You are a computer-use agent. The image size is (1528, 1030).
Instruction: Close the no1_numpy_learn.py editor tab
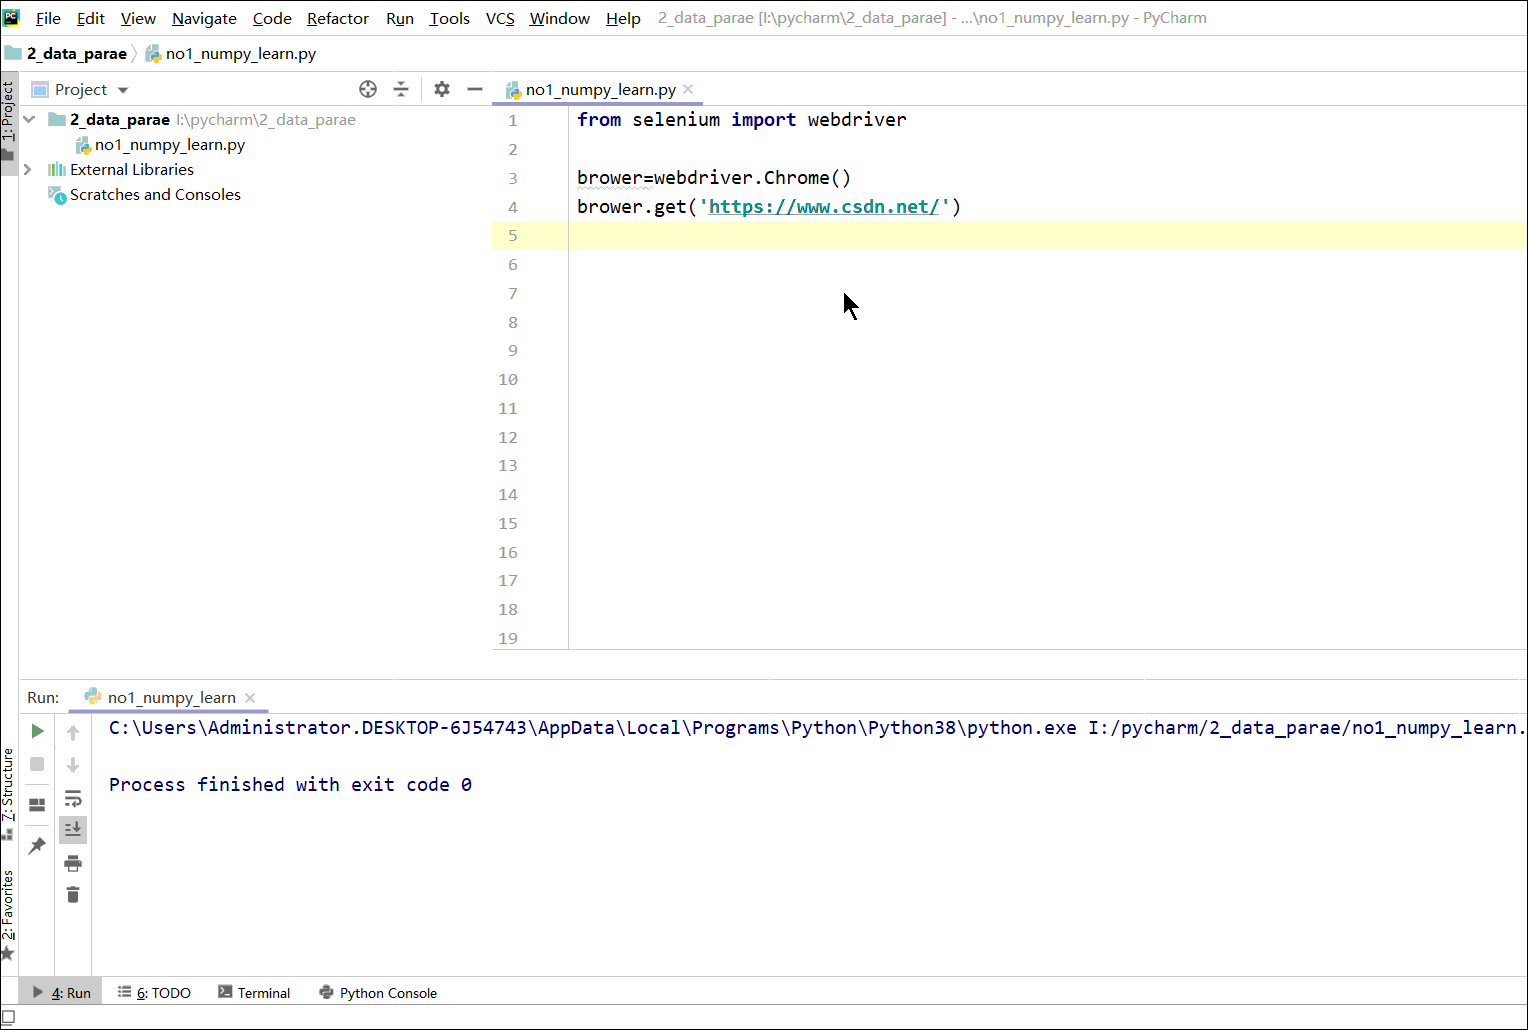click(688, 90)
